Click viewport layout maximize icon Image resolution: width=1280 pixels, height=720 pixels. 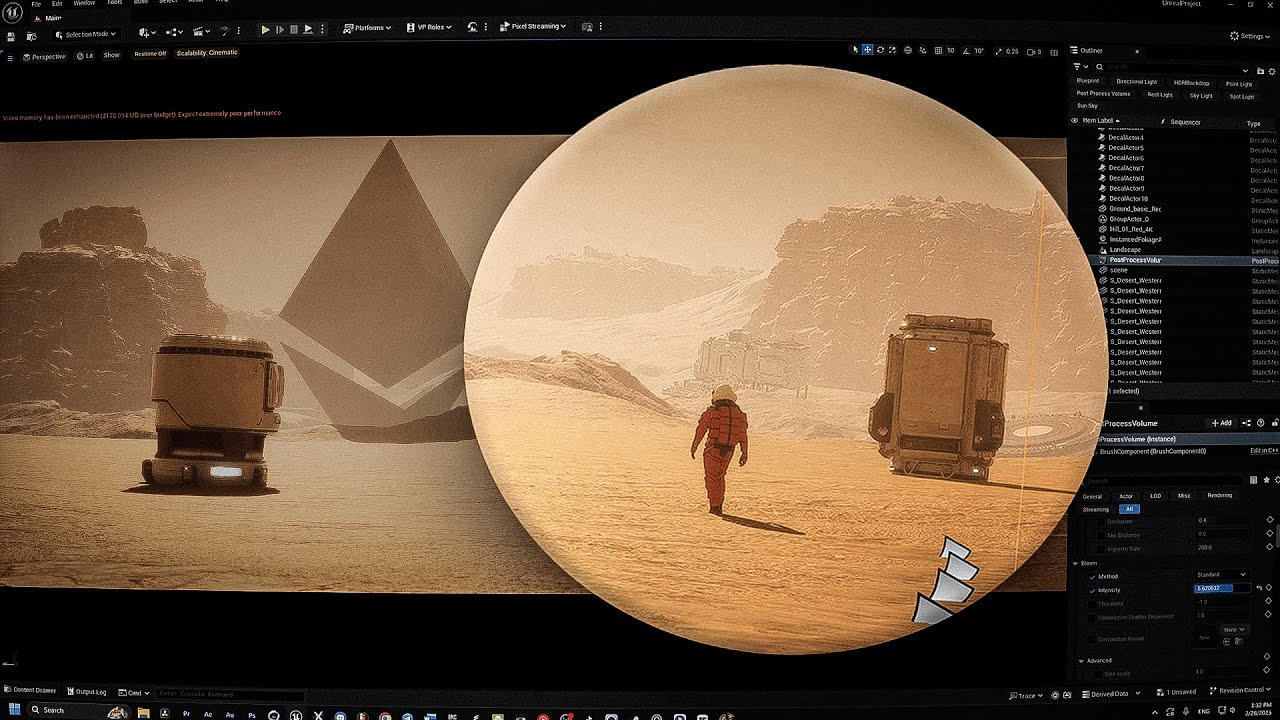click(x=1054, y=52)
